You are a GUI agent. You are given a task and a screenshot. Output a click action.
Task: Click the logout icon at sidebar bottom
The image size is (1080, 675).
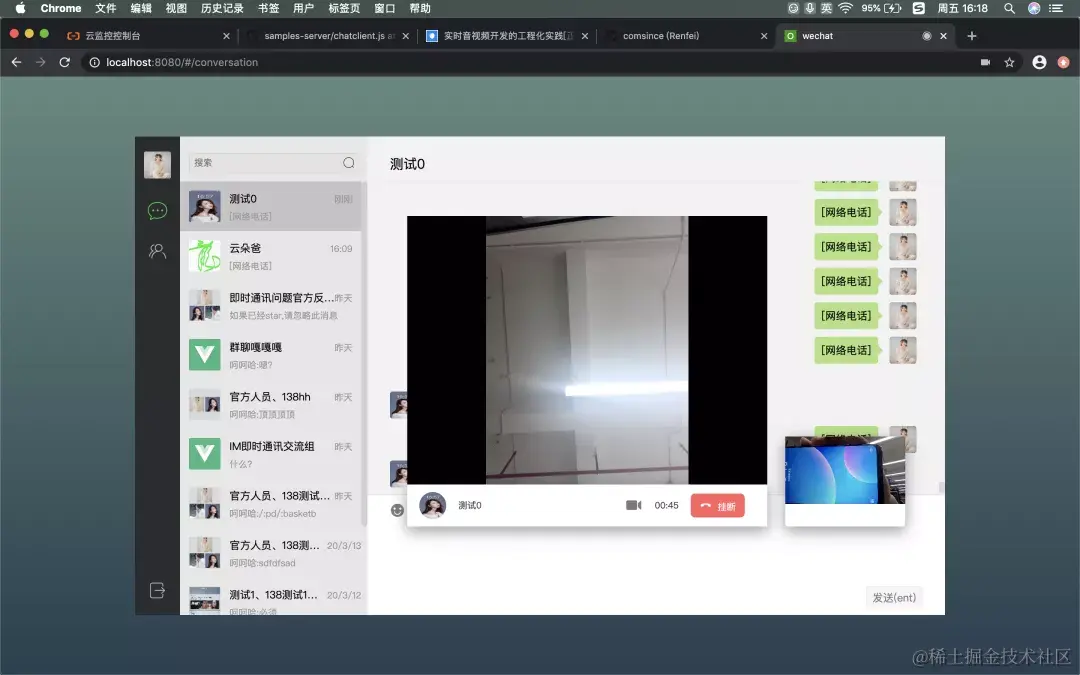pyautogui.click(x=156, y=590)
